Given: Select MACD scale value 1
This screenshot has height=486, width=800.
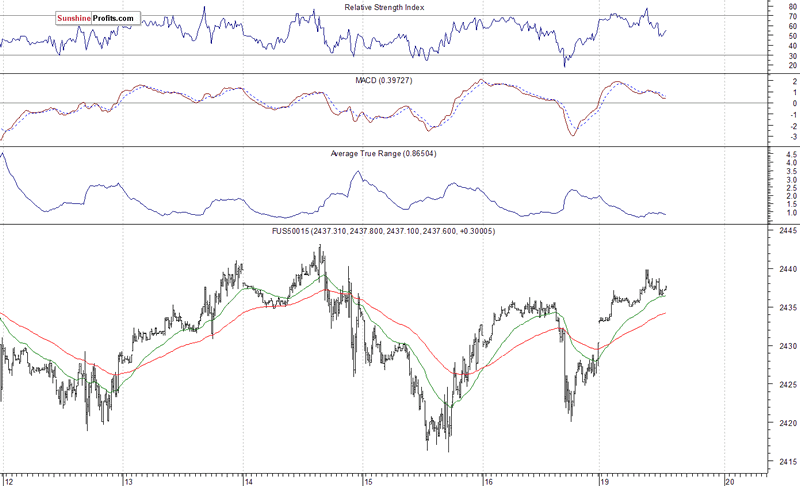Looking at the screenshot, I should [794, 93].
